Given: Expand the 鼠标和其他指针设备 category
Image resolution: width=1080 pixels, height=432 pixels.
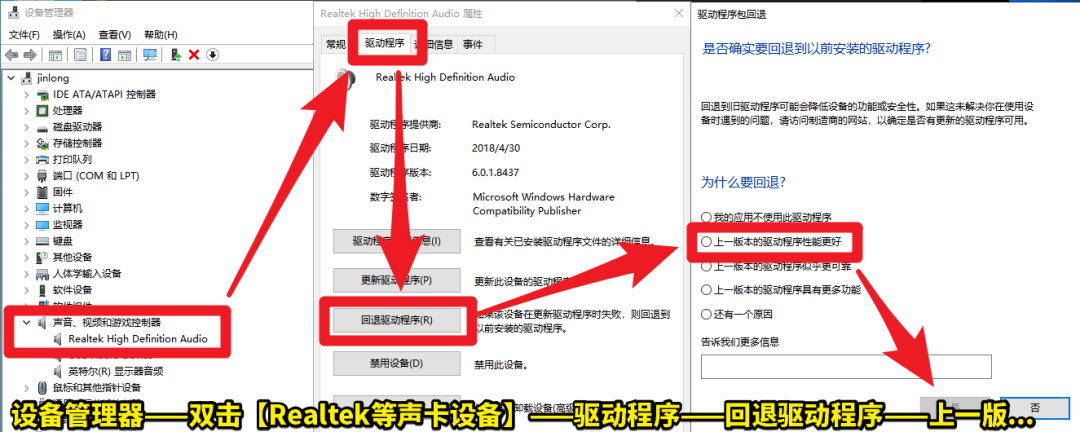Looking at the screenshot, I should 26,387.
